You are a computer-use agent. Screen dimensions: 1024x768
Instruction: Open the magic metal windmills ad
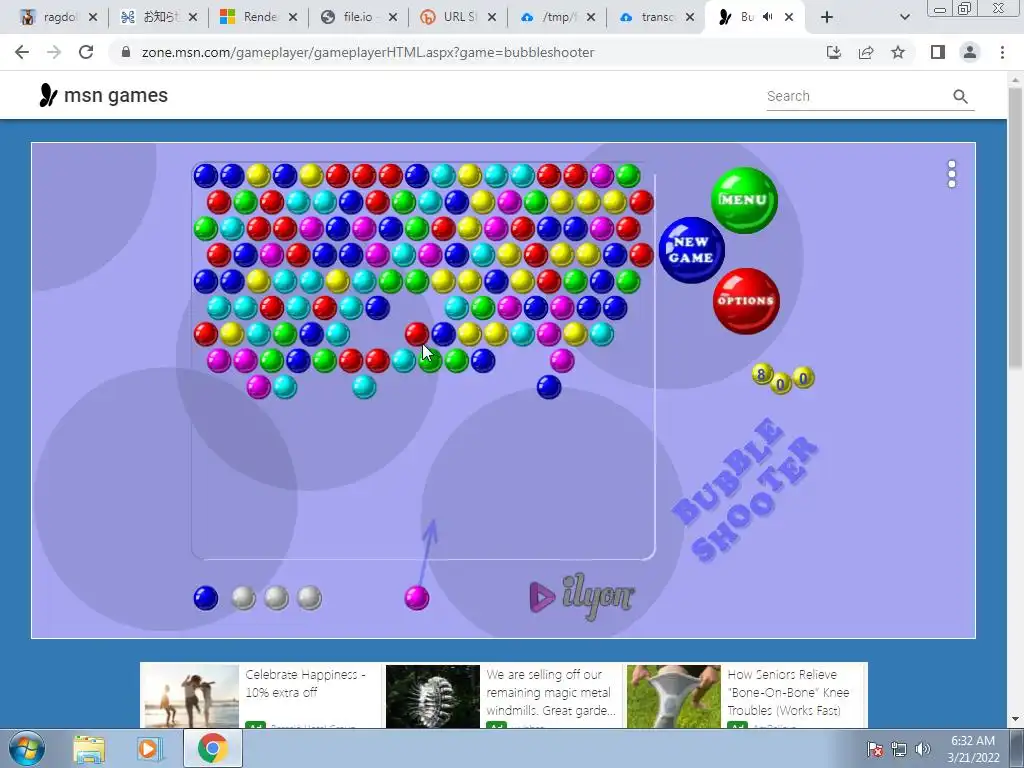[x=502, y=695]
